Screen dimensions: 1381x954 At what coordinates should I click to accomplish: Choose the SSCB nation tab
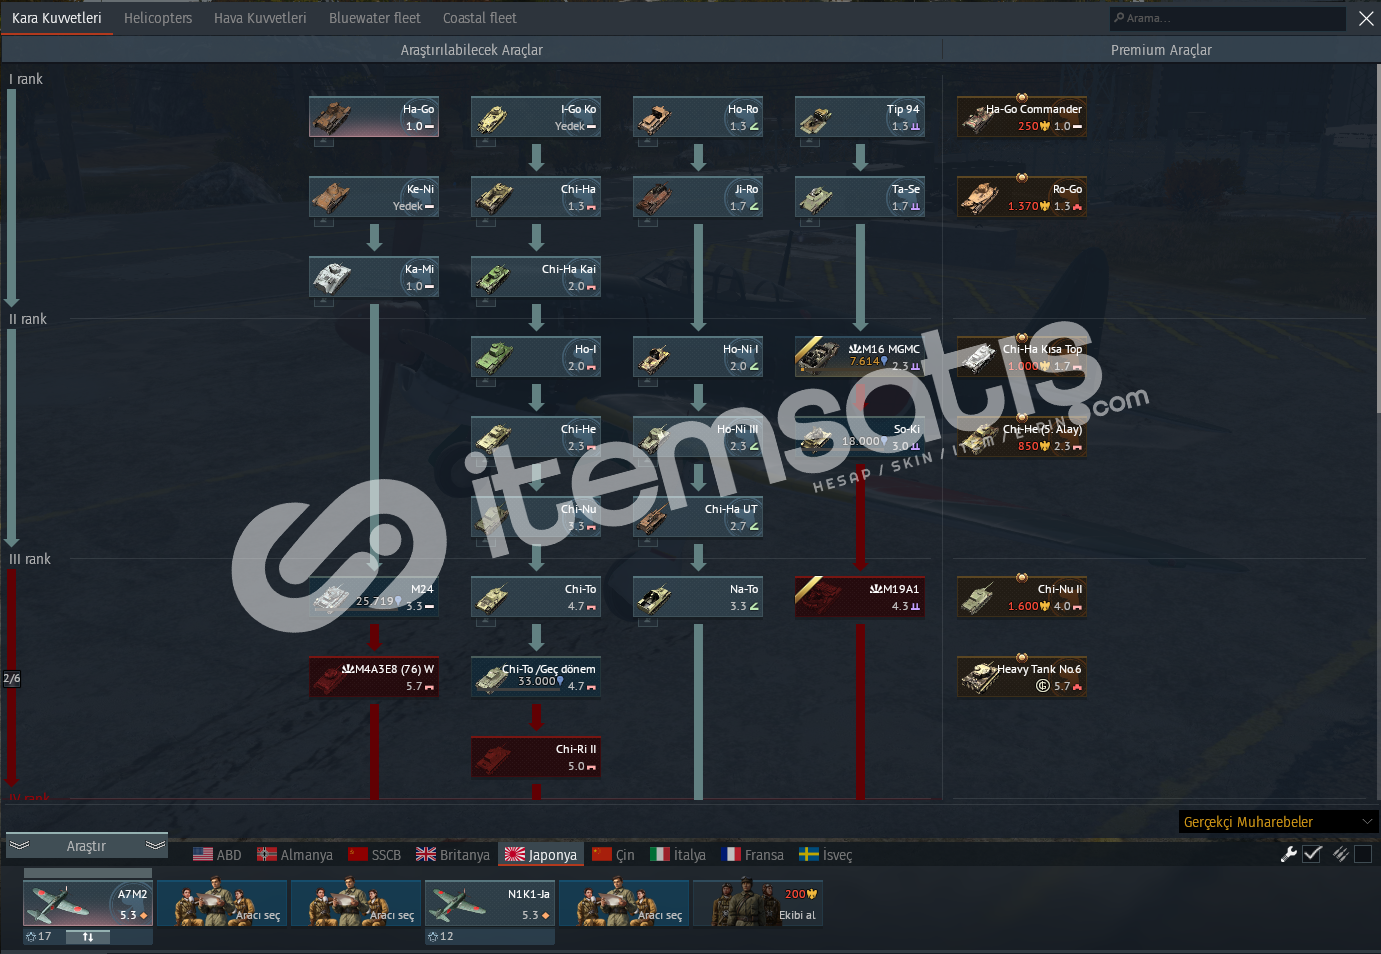click(x=375, y=855)
